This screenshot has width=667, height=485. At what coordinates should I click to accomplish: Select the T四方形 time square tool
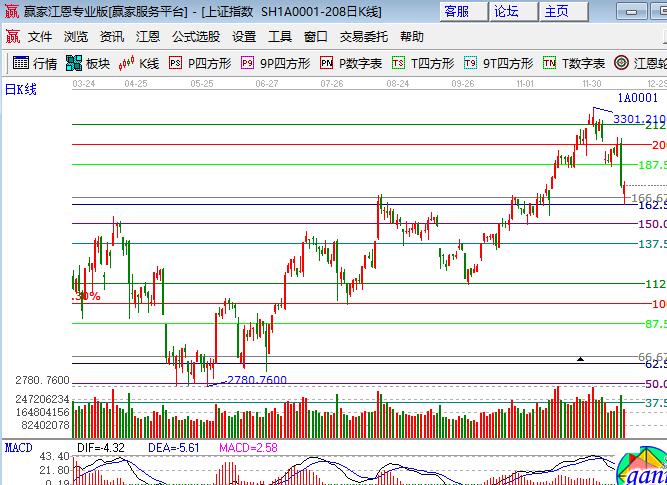424,63
